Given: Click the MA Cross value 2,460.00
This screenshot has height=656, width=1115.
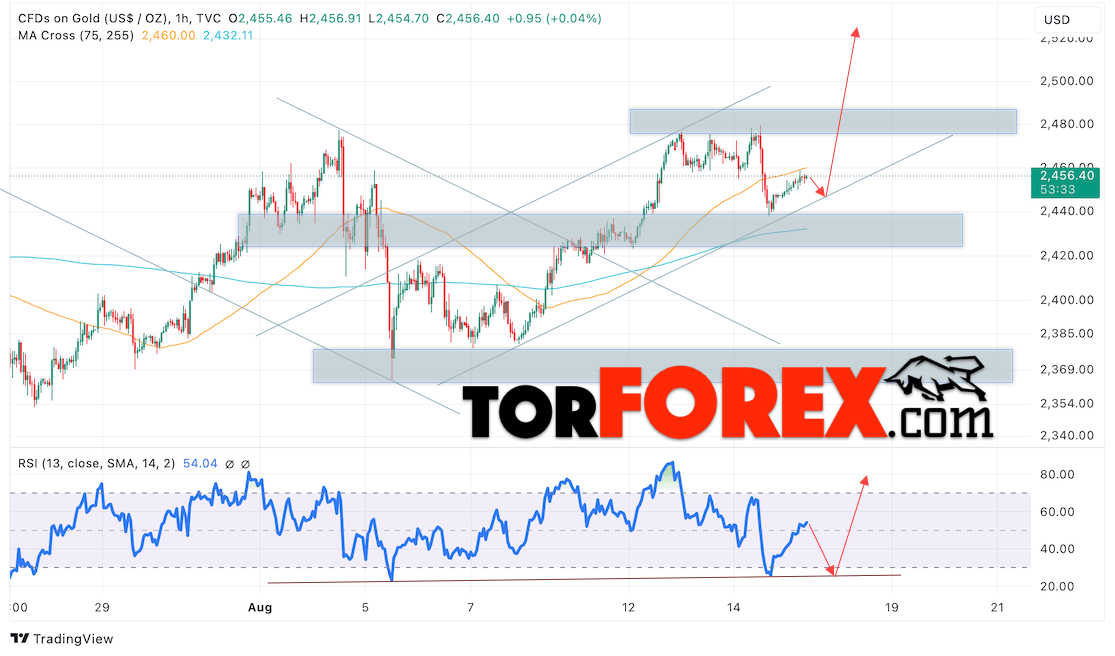Looking at the screenshot, I should tap(168, 36).
